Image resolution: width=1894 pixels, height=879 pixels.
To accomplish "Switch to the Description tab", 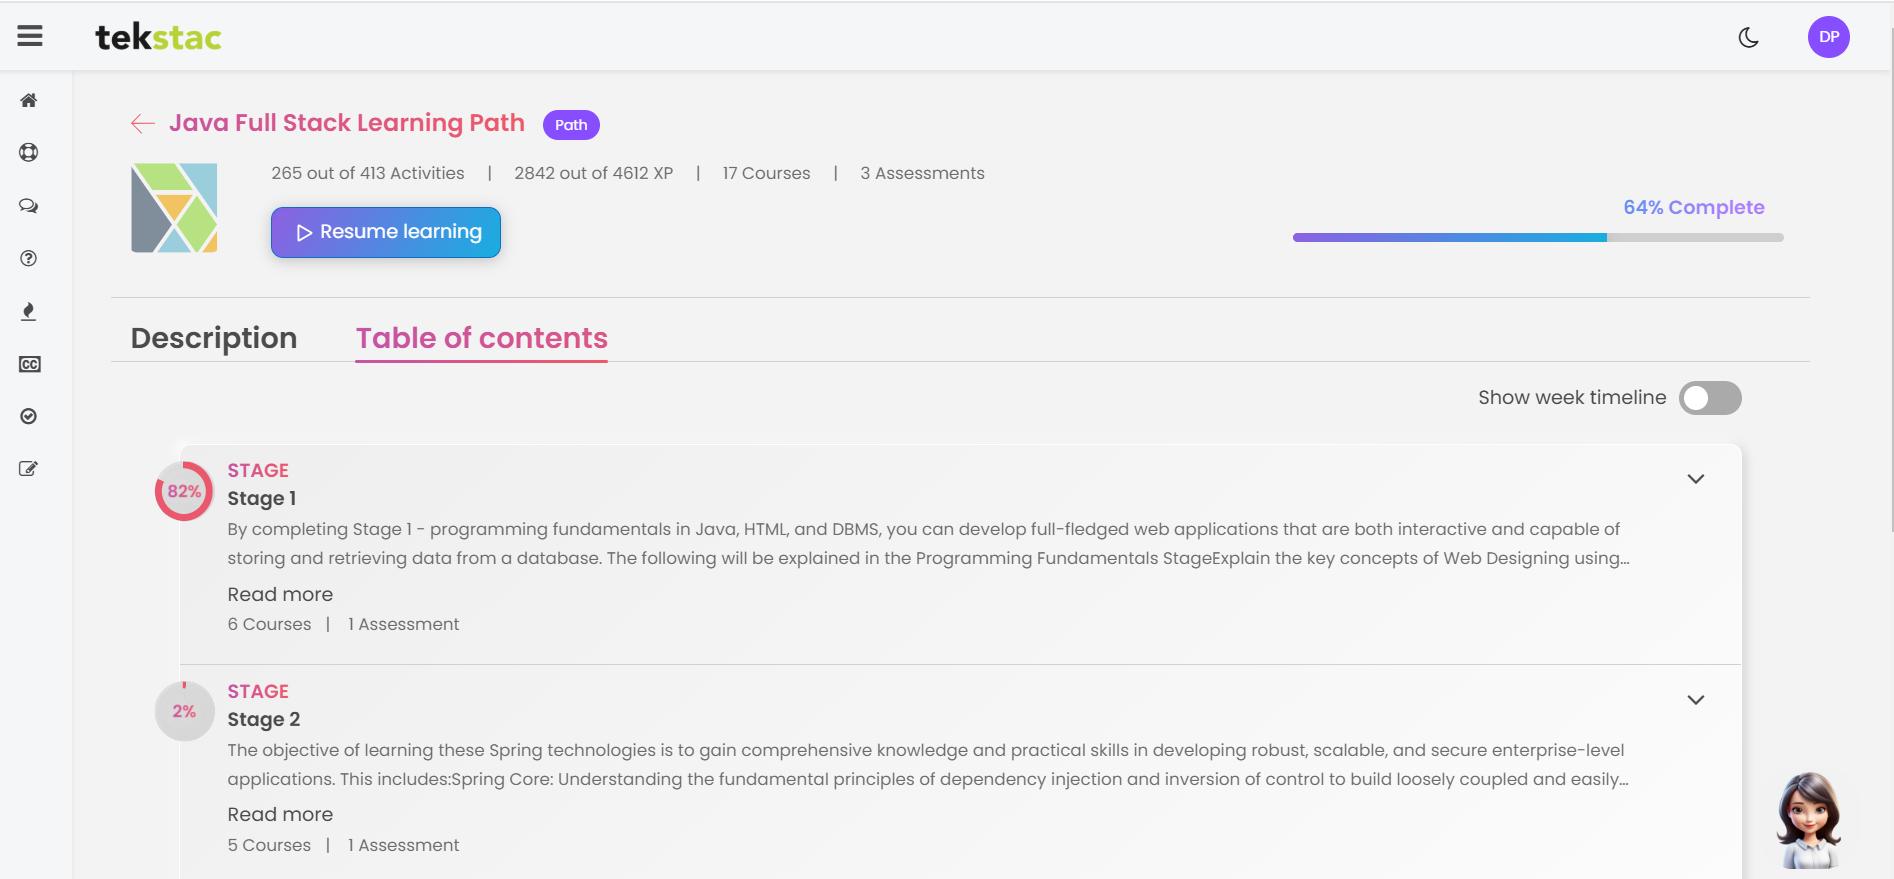I will pyautogui.click(x=214, y=338).
